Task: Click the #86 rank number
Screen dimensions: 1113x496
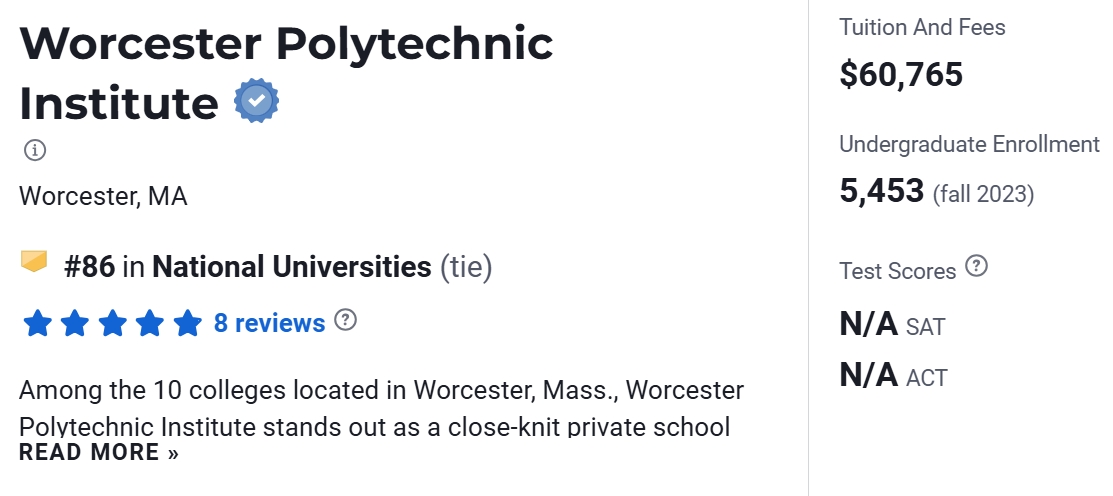Action: point(89,267)
